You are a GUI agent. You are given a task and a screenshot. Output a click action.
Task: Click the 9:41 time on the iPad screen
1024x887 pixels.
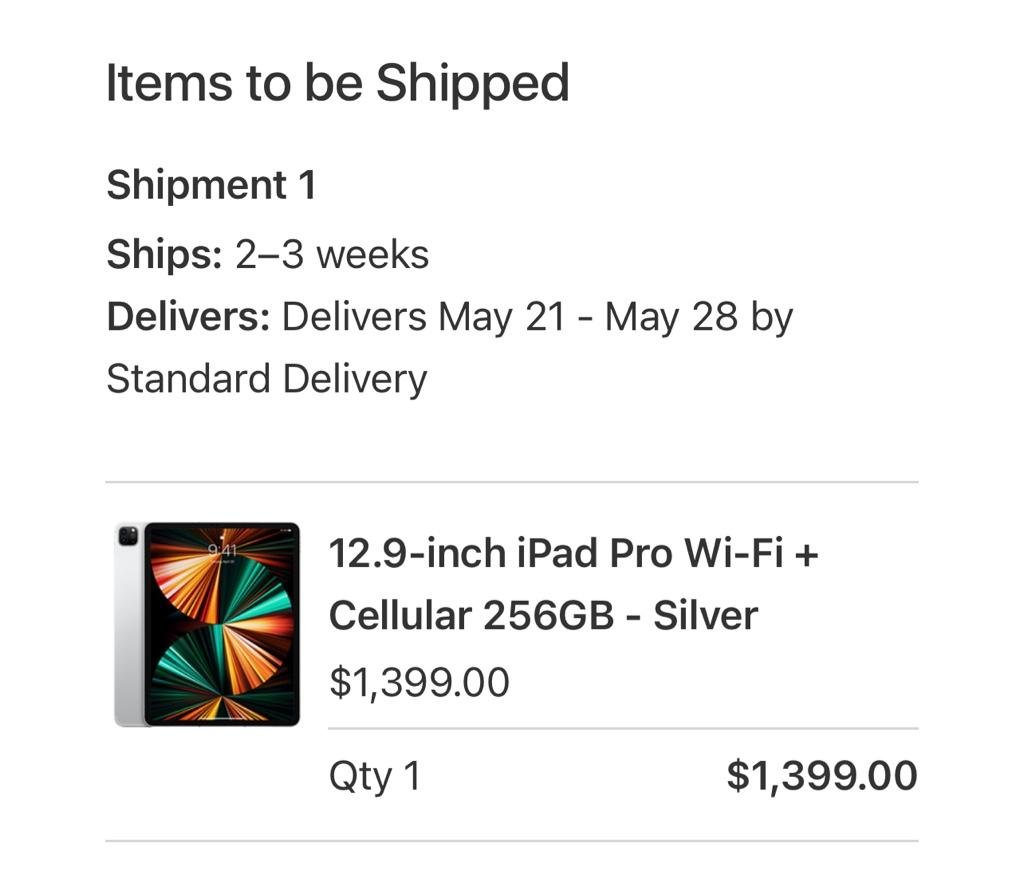point(222,550)
